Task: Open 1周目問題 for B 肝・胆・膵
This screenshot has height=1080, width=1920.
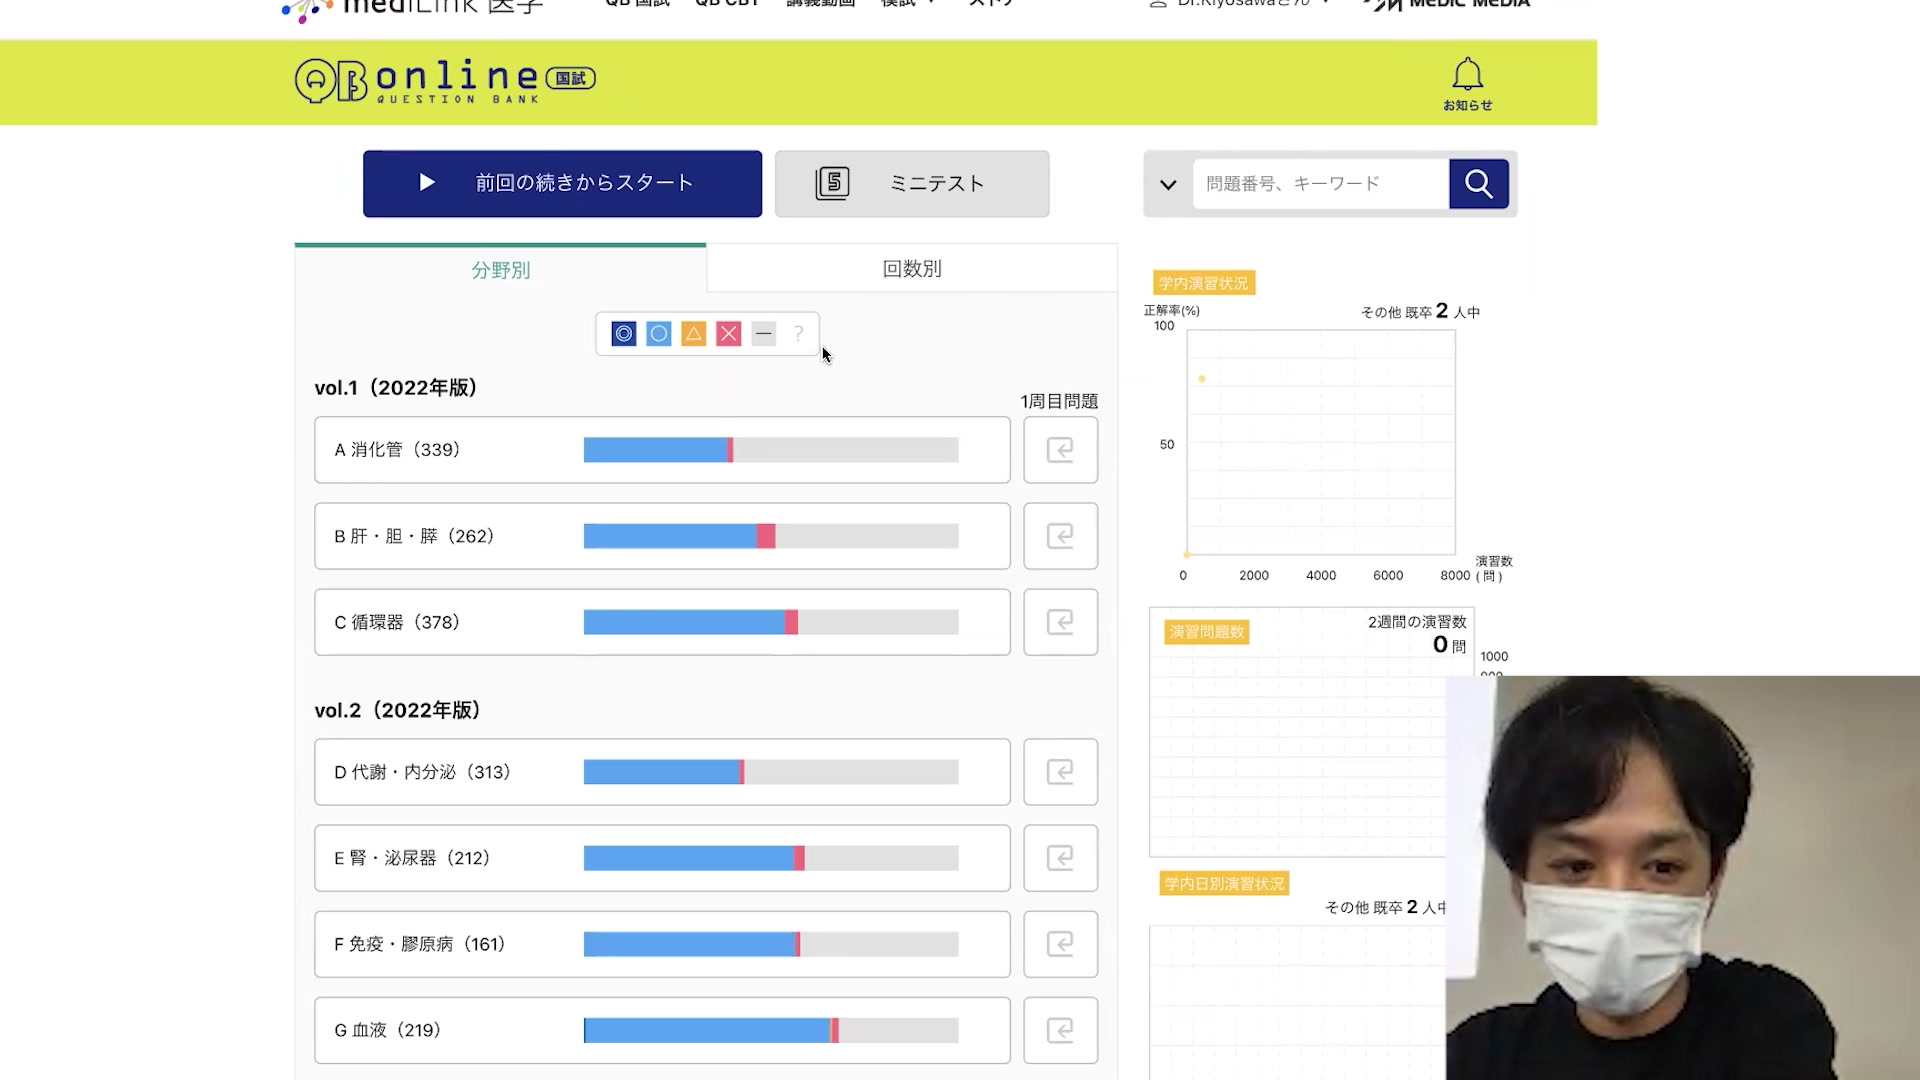Action: [x=1060, y=536]
